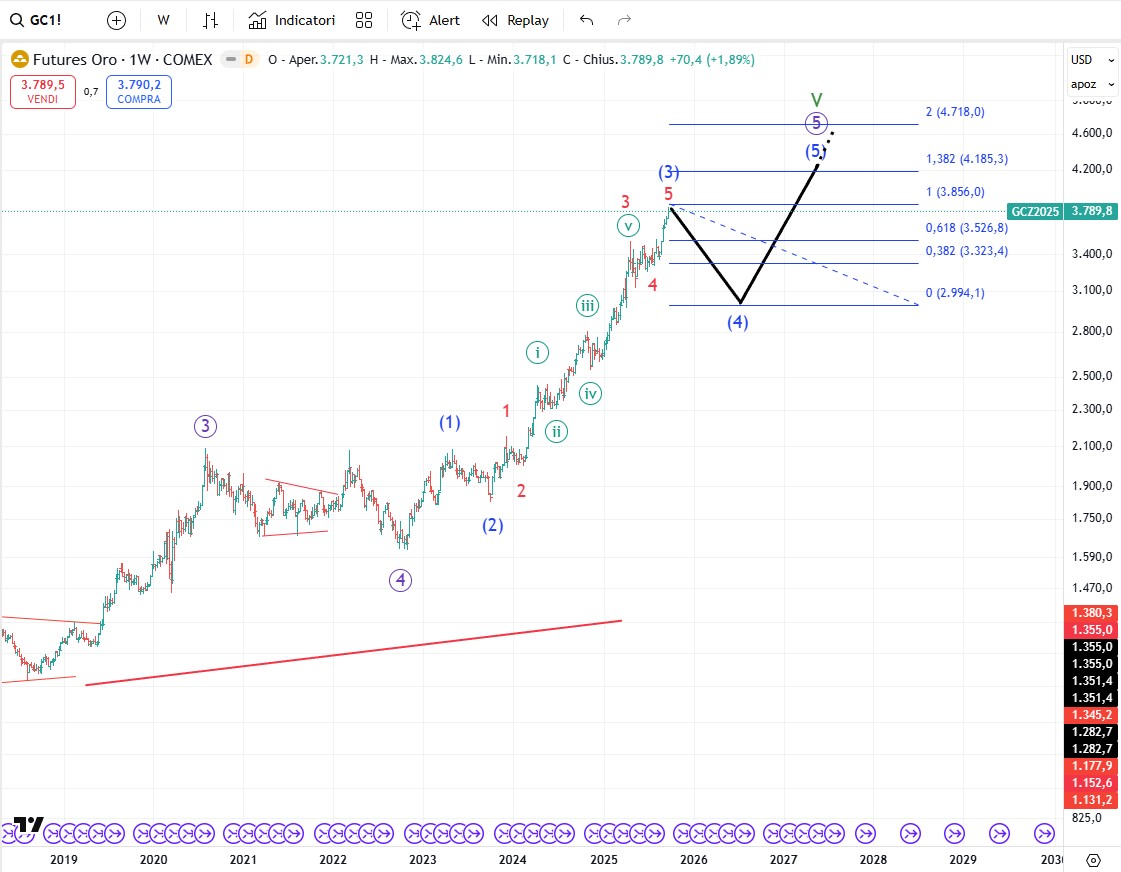Image resolution: width=1121 pixels, height=872 pixels.
Task: Open the layout templates grid icon
Action: [364, 20]
